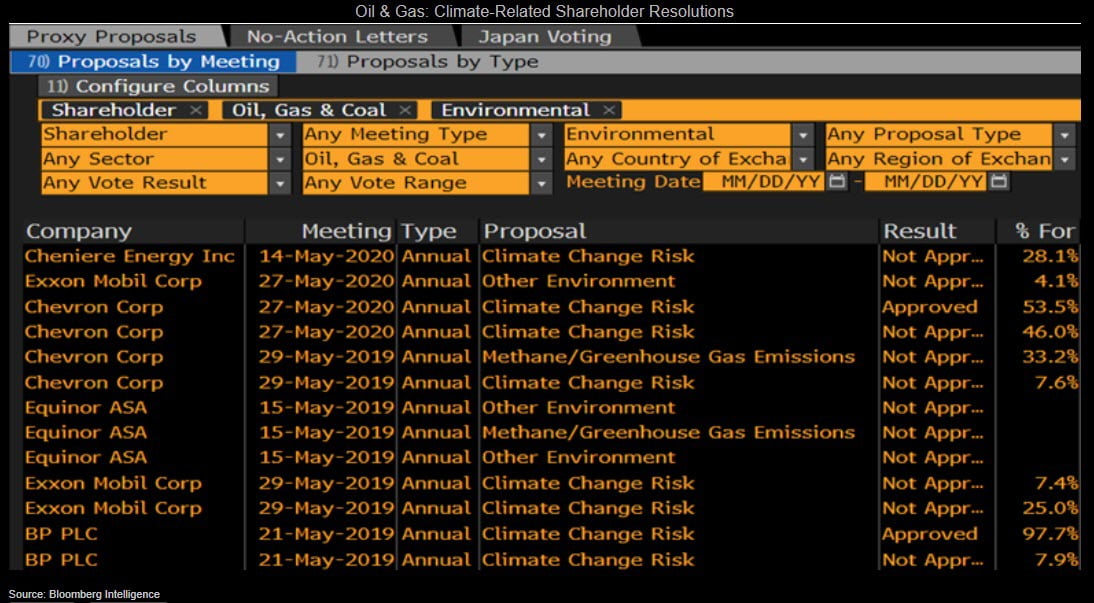The height and width of the screenshot is (603, 1094).
Task: Open the end meeting date calendar icon
Action: (999, 182)
